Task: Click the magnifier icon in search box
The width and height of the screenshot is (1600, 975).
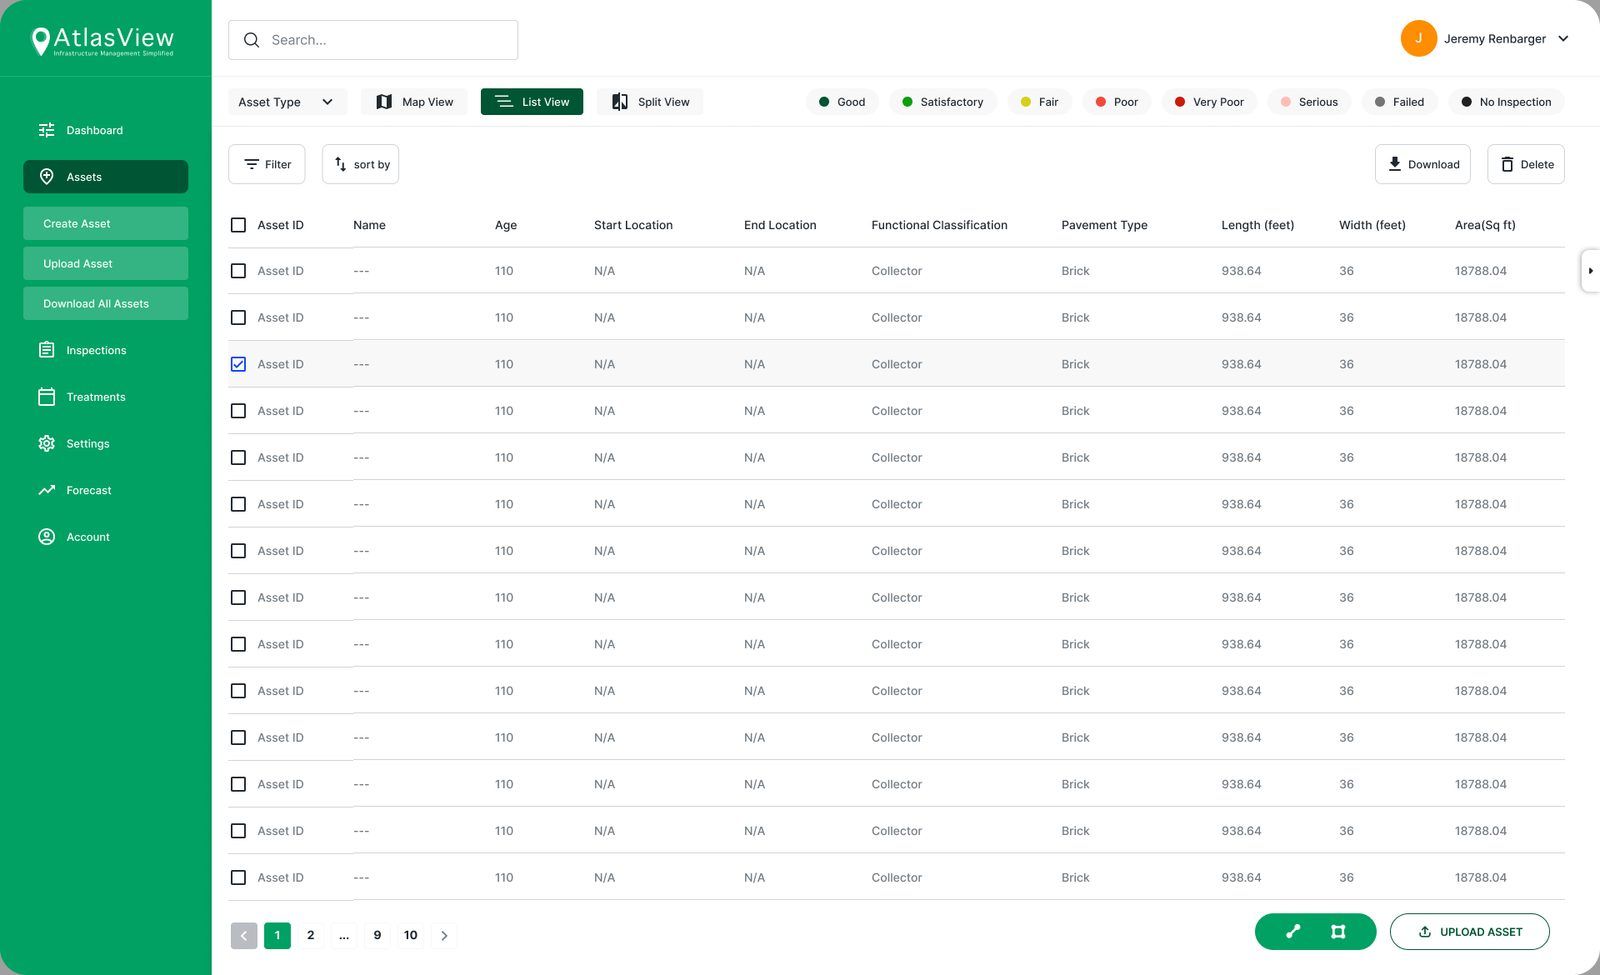Action: click(x=252, y=40)
